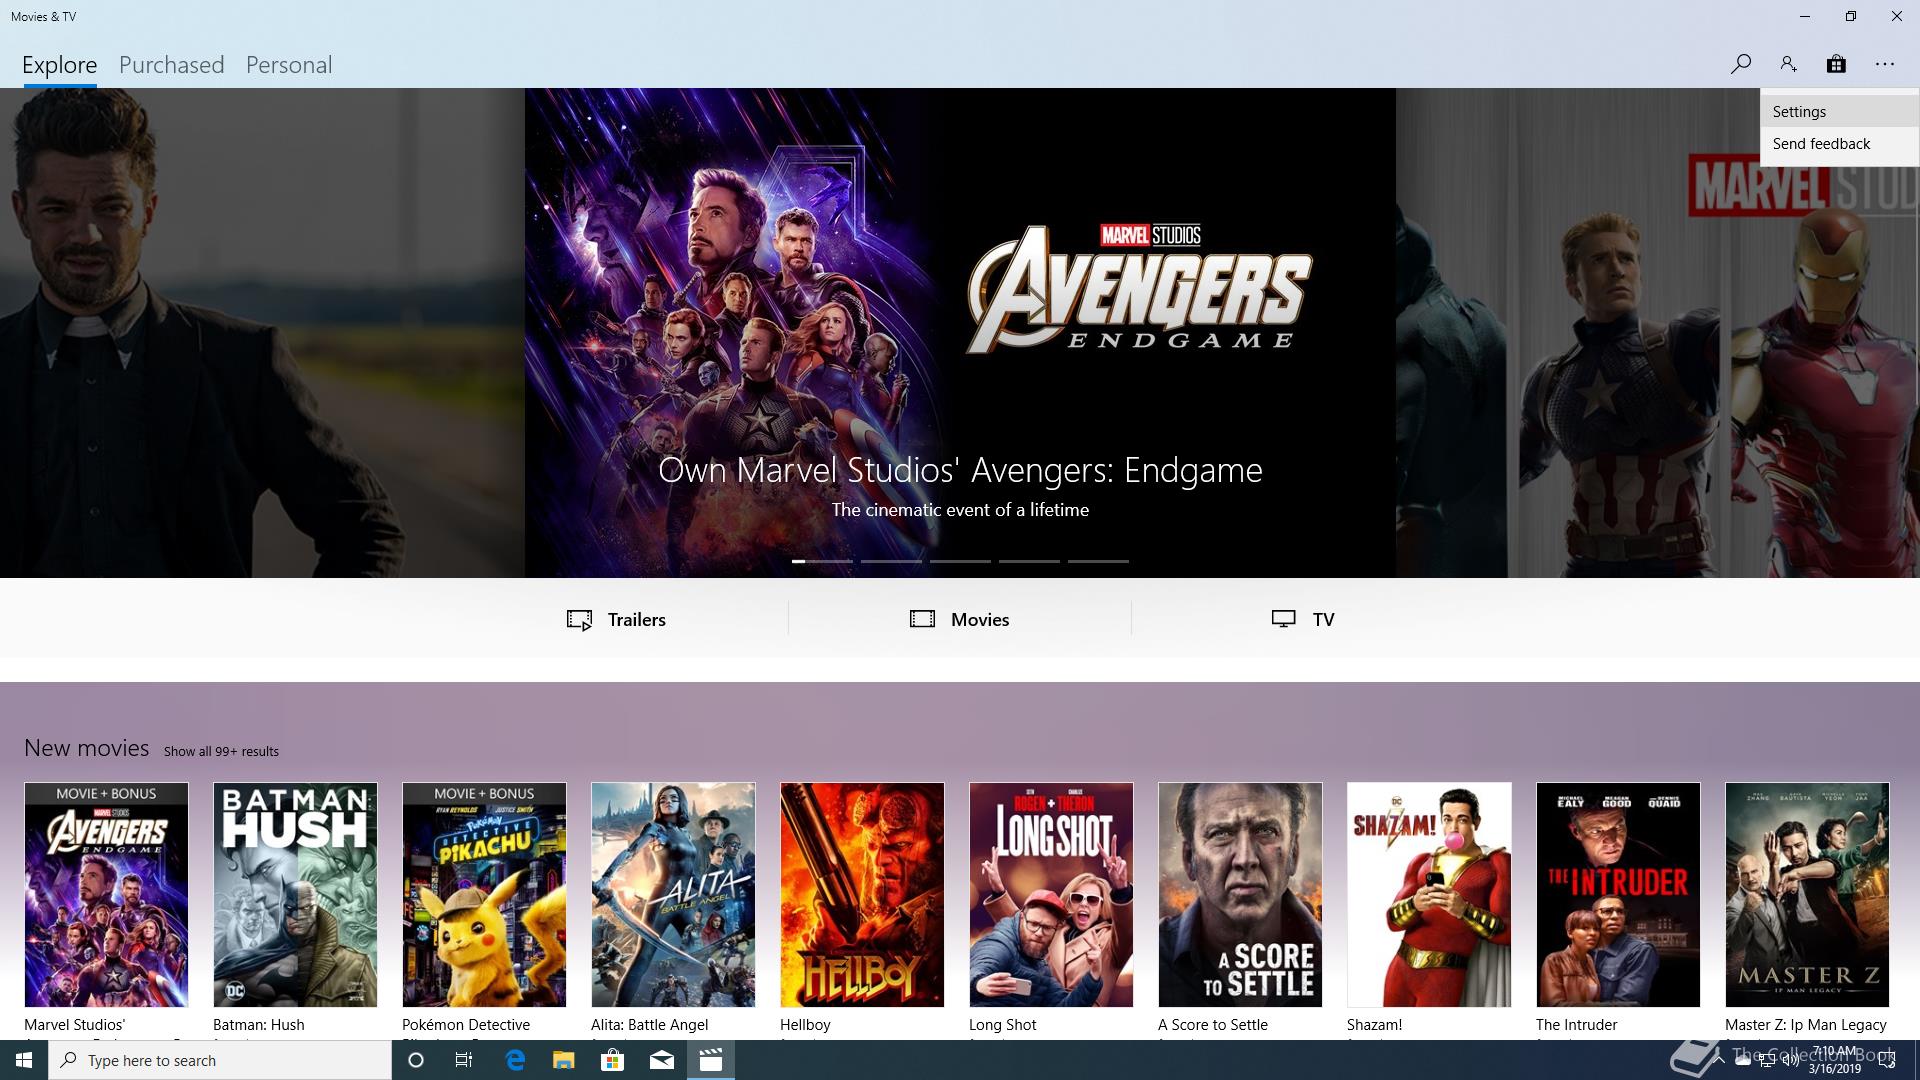Screen dimensions: 1920x1080
Task: Click the Alita: Battle Angel title text
Action: click(x=649, y=1024)
